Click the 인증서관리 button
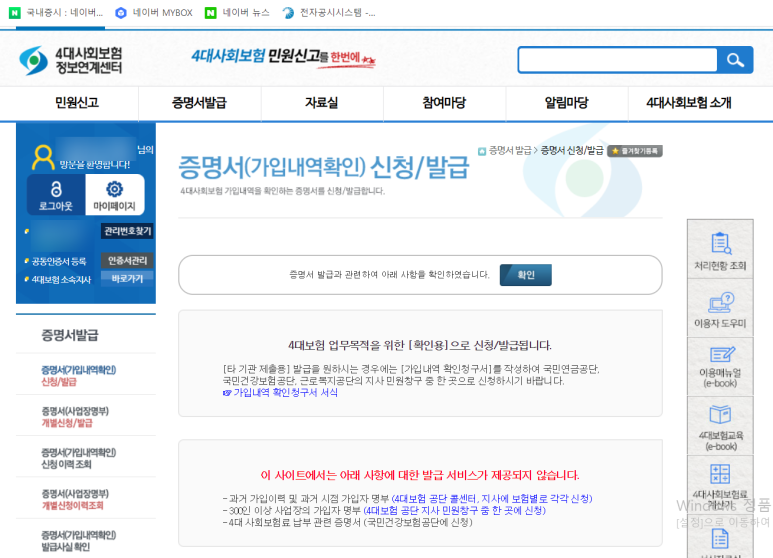Image resolution: width=773 pixels, height=558 pixels. (127, 260)
